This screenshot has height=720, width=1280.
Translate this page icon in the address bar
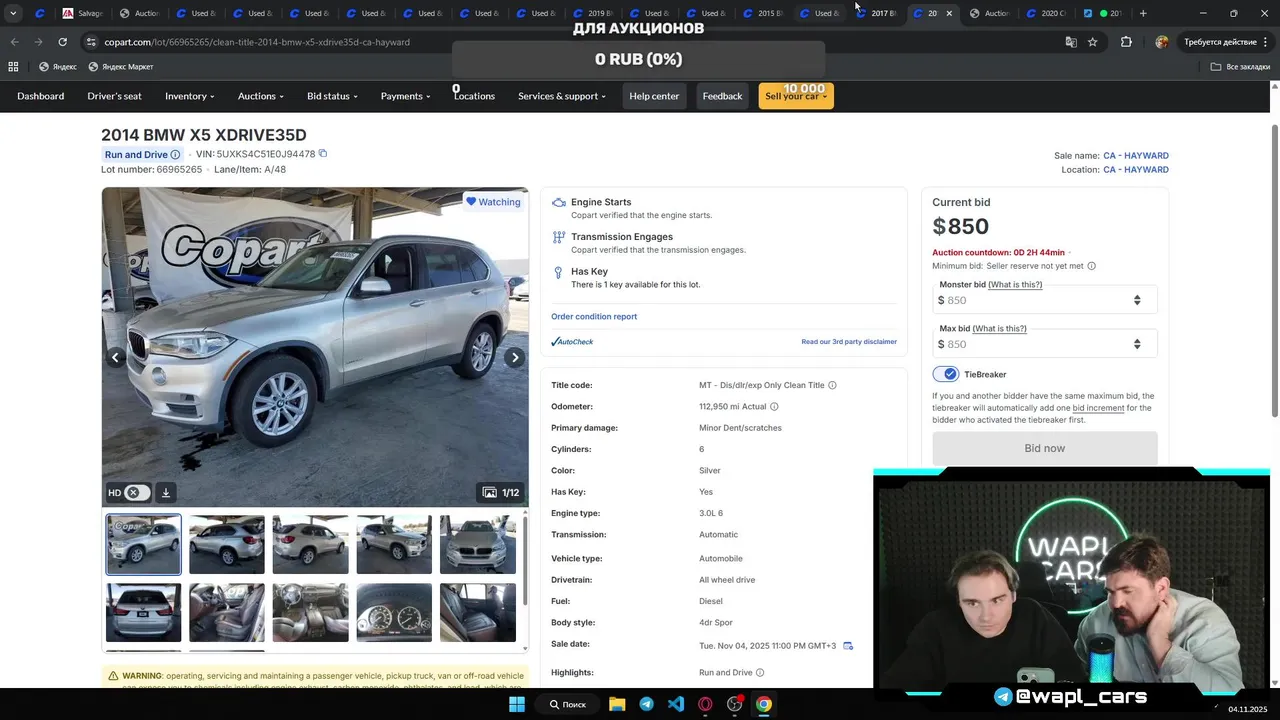[x=1071, y=42]
